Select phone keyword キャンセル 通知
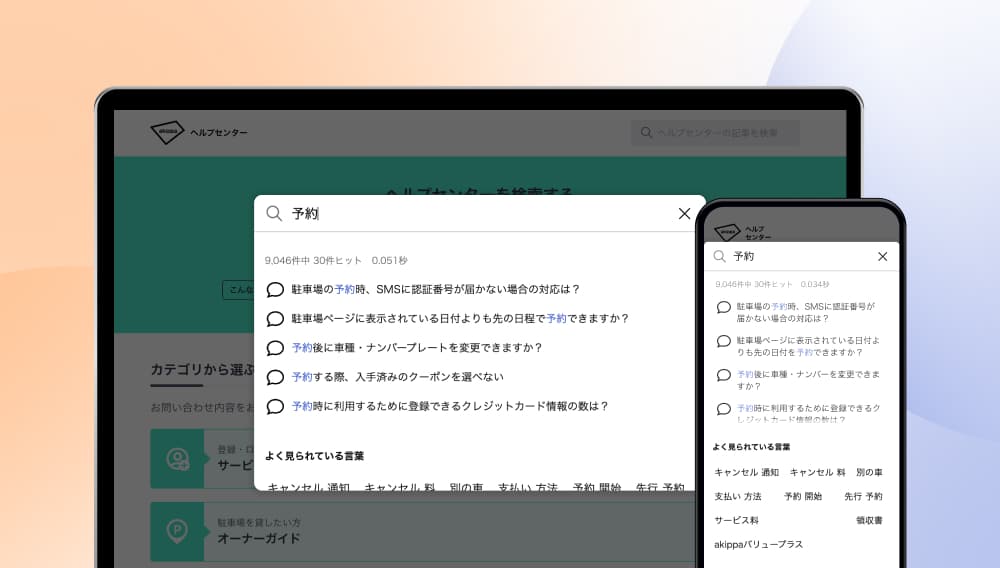Image resolution: width=1000 pixels, height=568 pixels. (746, 472)
